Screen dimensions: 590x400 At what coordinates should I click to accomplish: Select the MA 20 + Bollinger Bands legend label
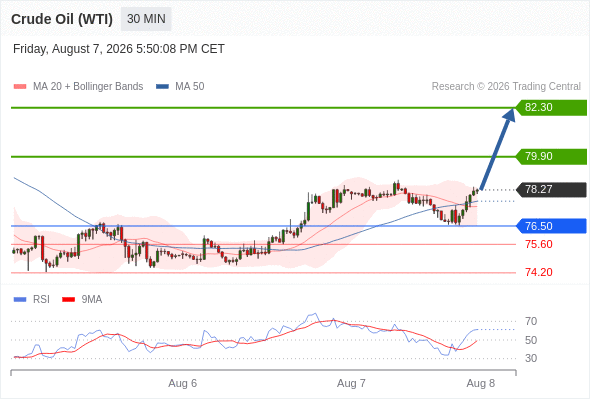coord(88,87)
